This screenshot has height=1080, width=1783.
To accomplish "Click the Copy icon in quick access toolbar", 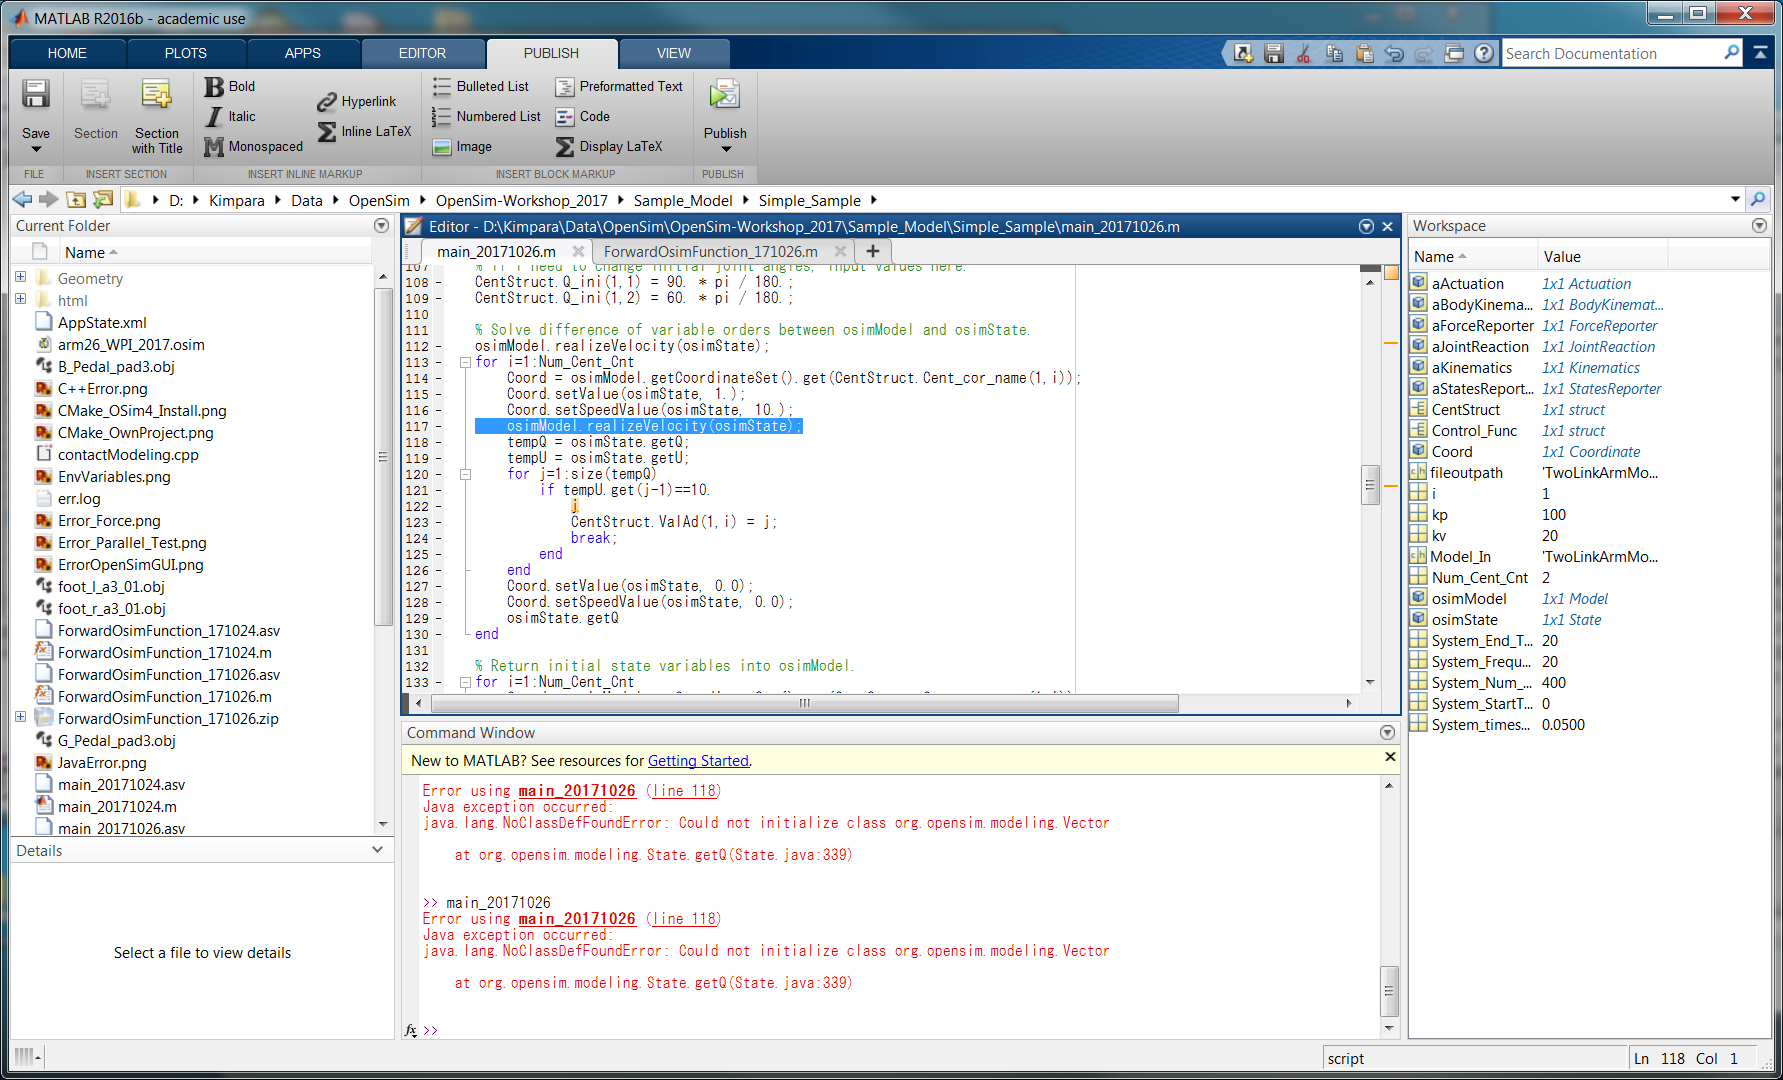I will (x=1334, y=54).
